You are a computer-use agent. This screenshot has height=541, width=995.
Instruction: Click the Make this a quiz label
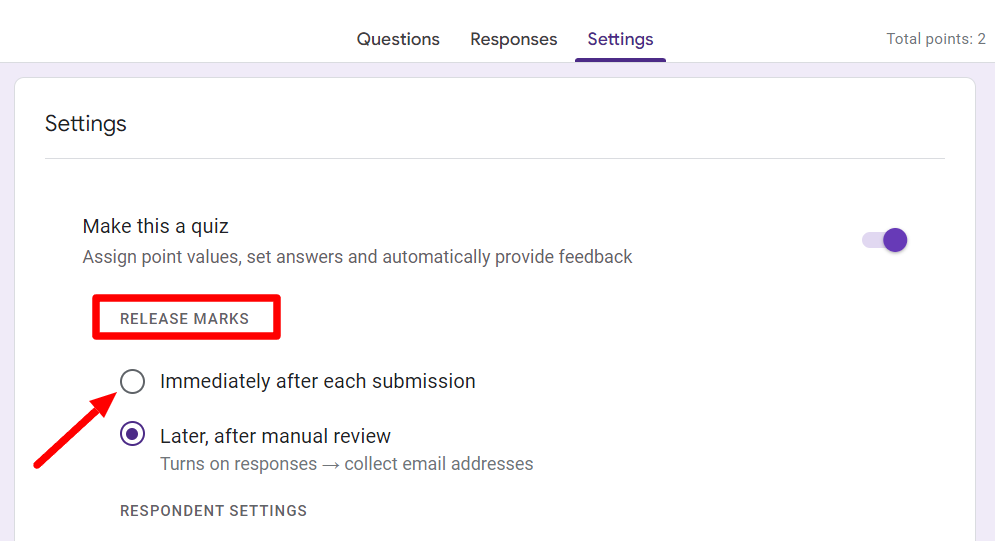[x=155, y=226]
